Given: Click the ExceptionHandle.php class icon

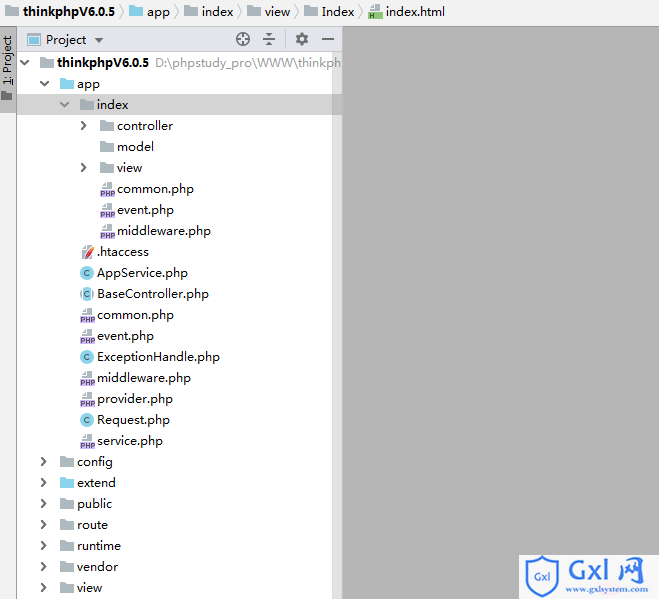Looking at the screenshot, I should click(87, 357).
